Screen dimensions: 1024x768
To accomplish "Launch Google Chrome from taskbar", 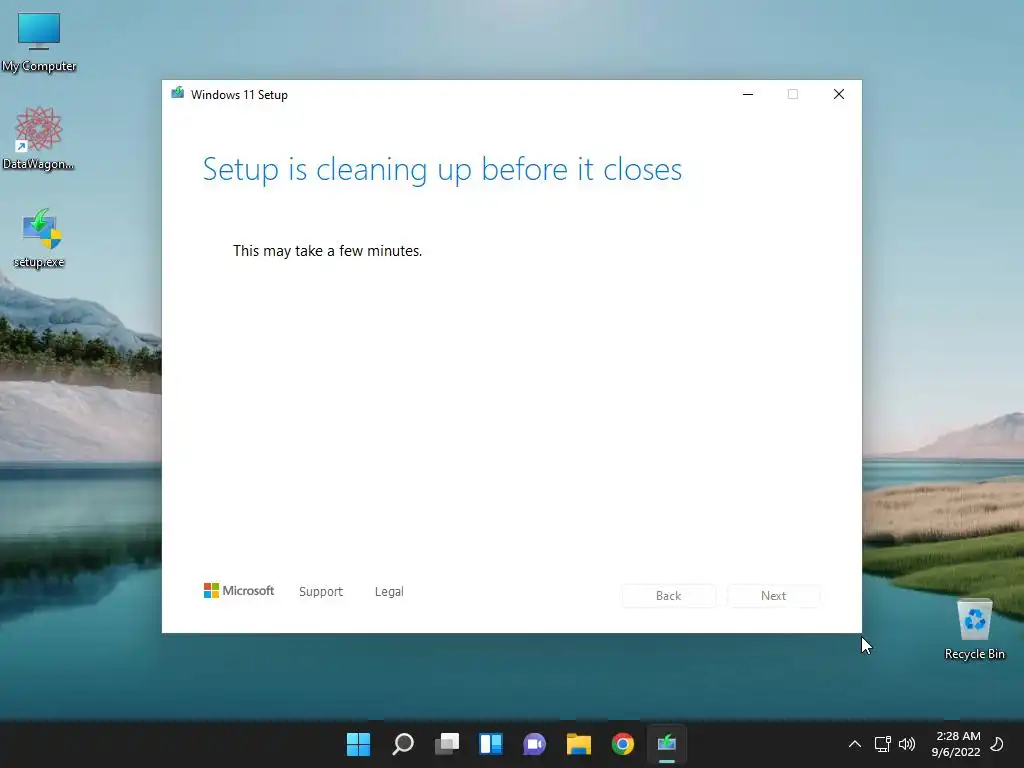I will coord(622,744).
